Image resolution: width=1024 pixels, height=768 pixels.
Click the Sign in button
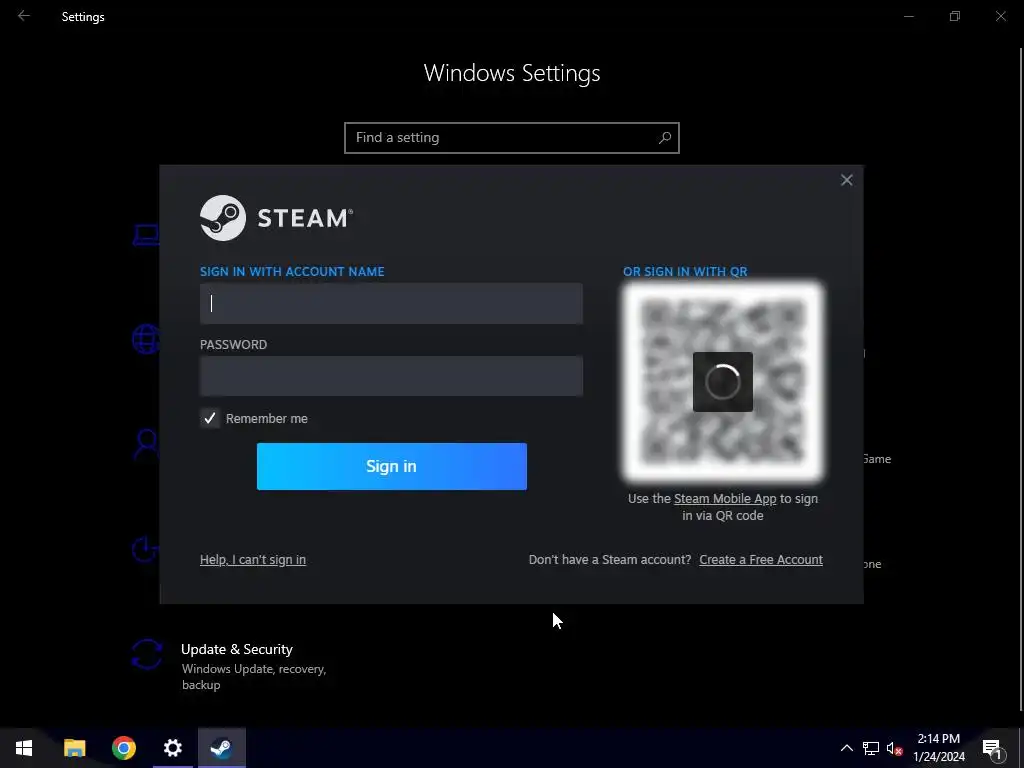pyautogui.click(x=392, y=466)
